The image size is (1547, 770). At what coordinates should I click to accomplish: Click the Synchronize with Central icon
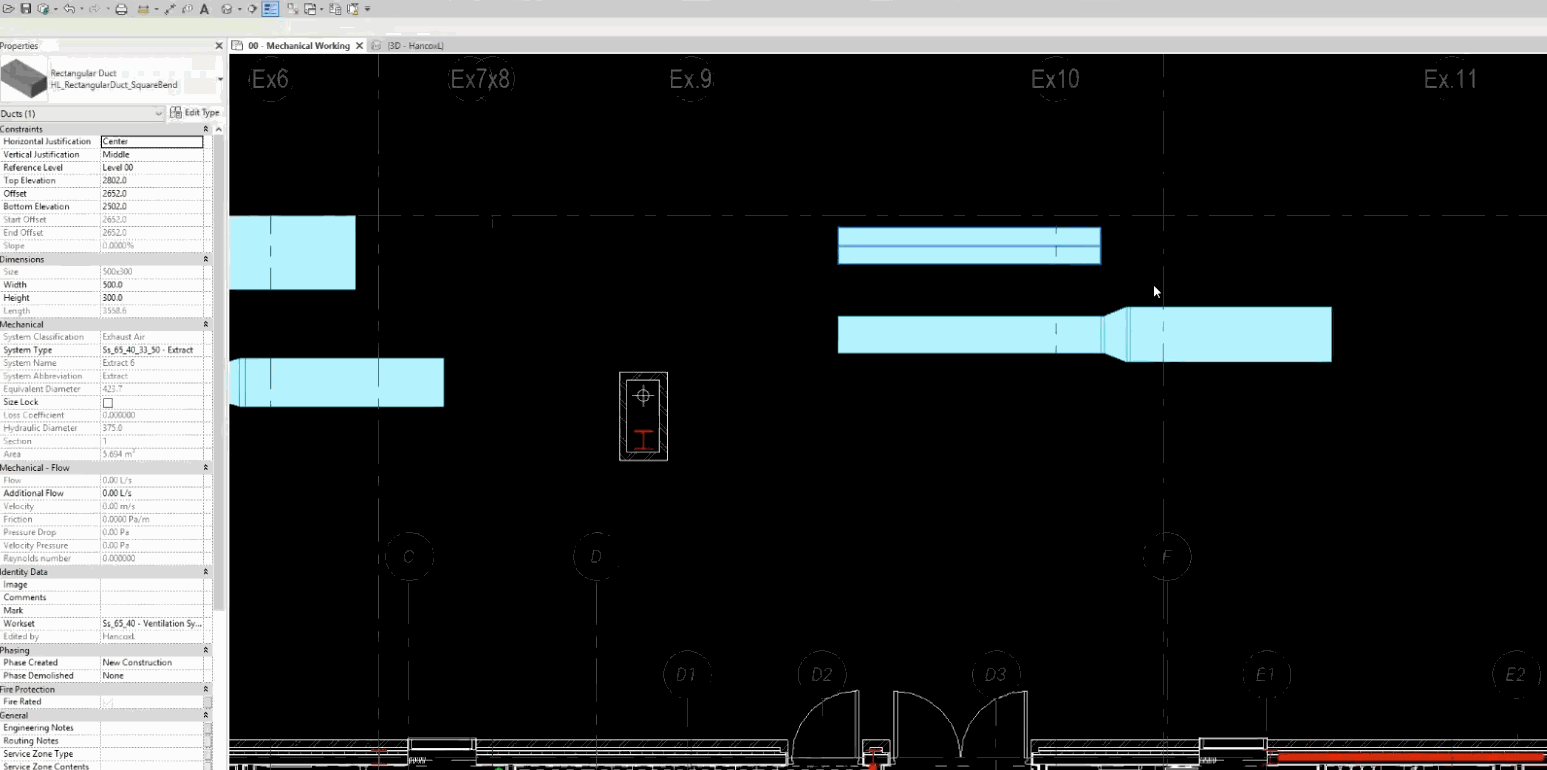[x=42, y=9]
